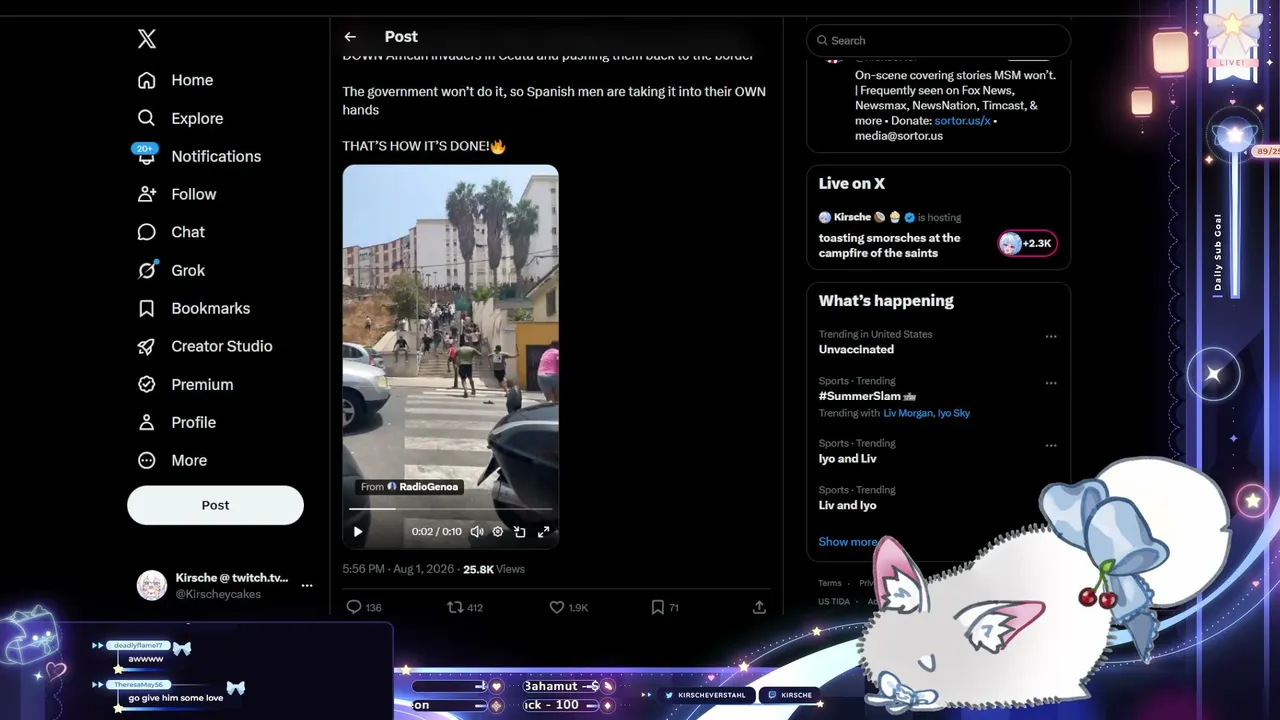Image resolution: width=1280 pixels, height=720 pixels.
Task: Open the Iyo and Liv trend
Action: coord(847,458)
